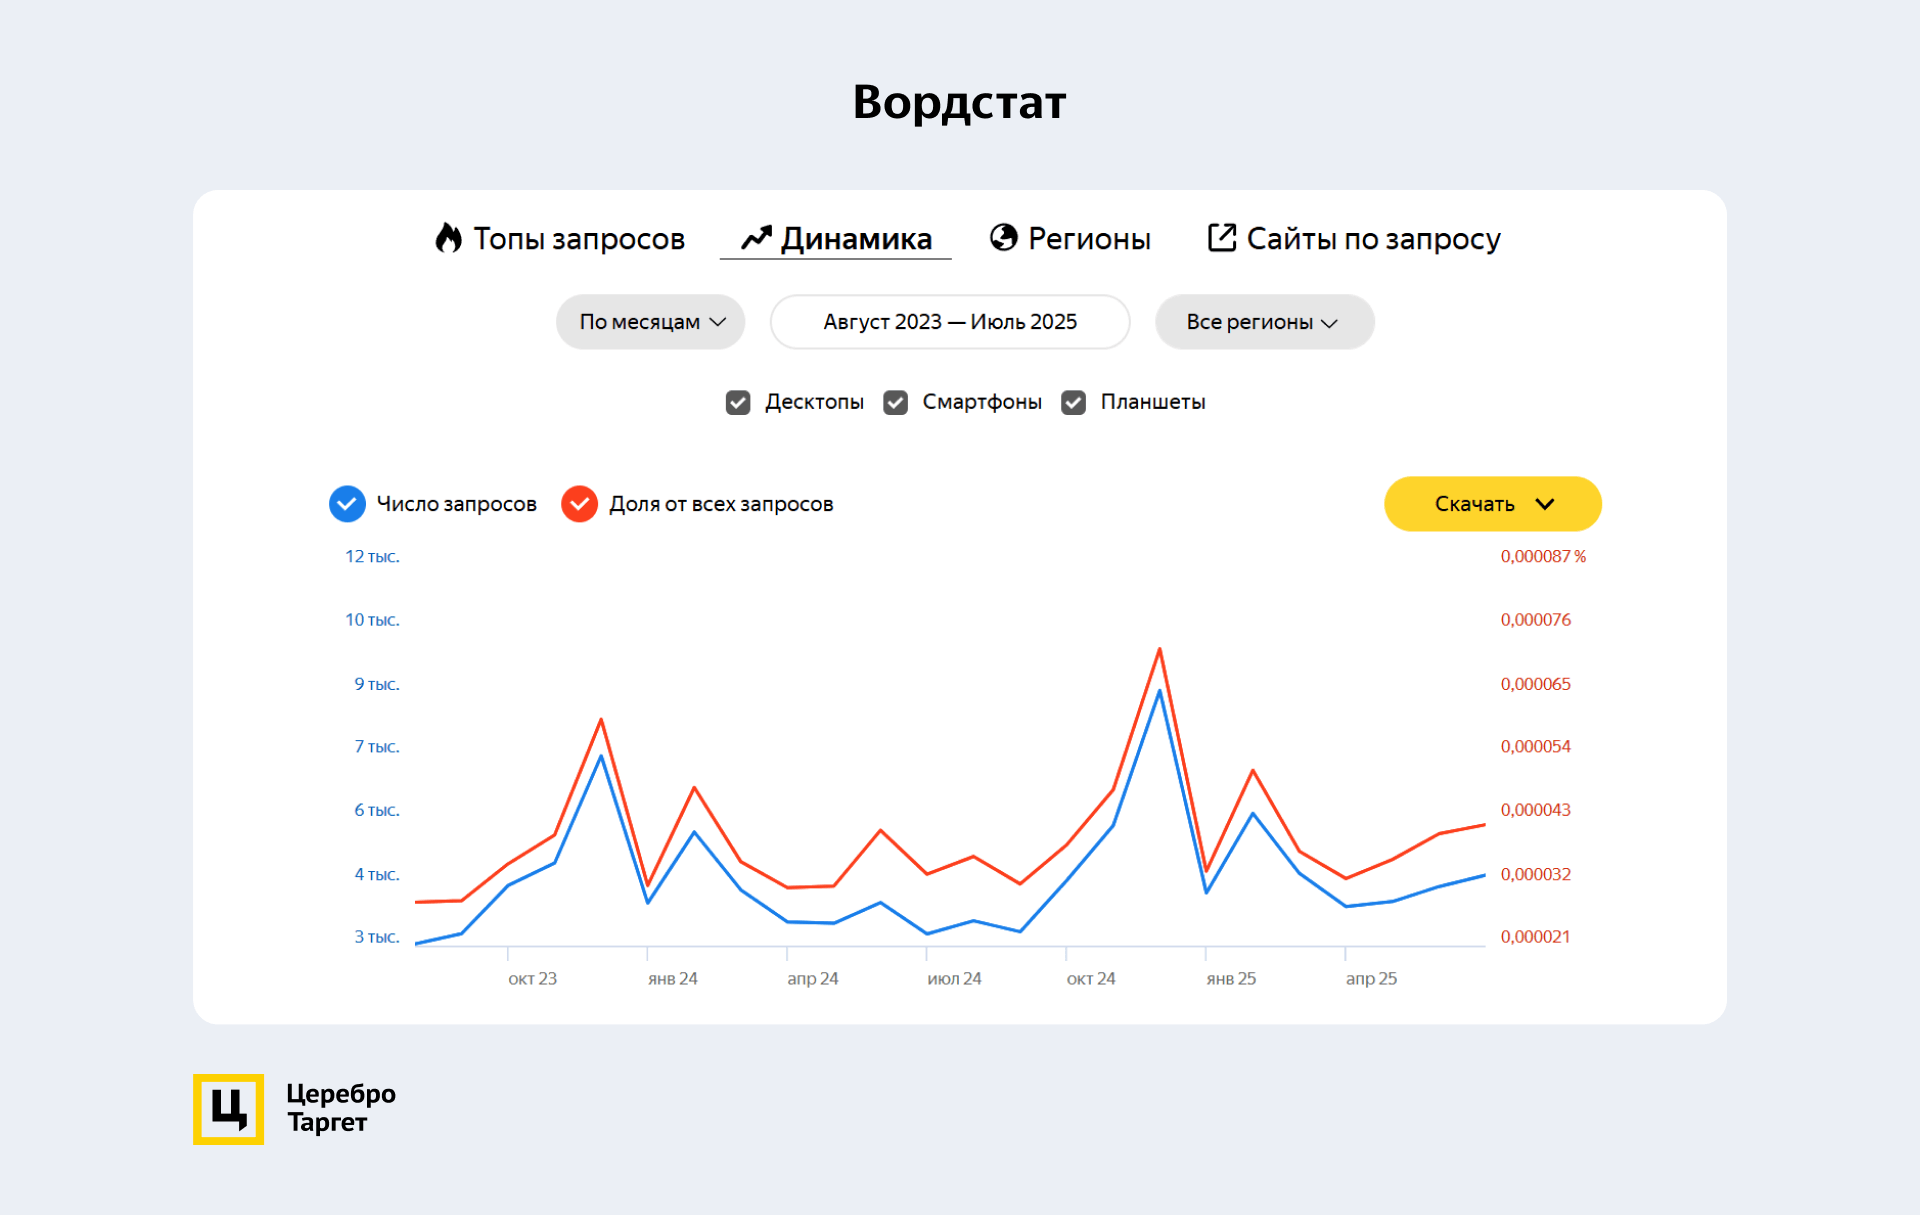
Task: Click the chevron arrow on the Скачать button
Action: point(1545,504)
